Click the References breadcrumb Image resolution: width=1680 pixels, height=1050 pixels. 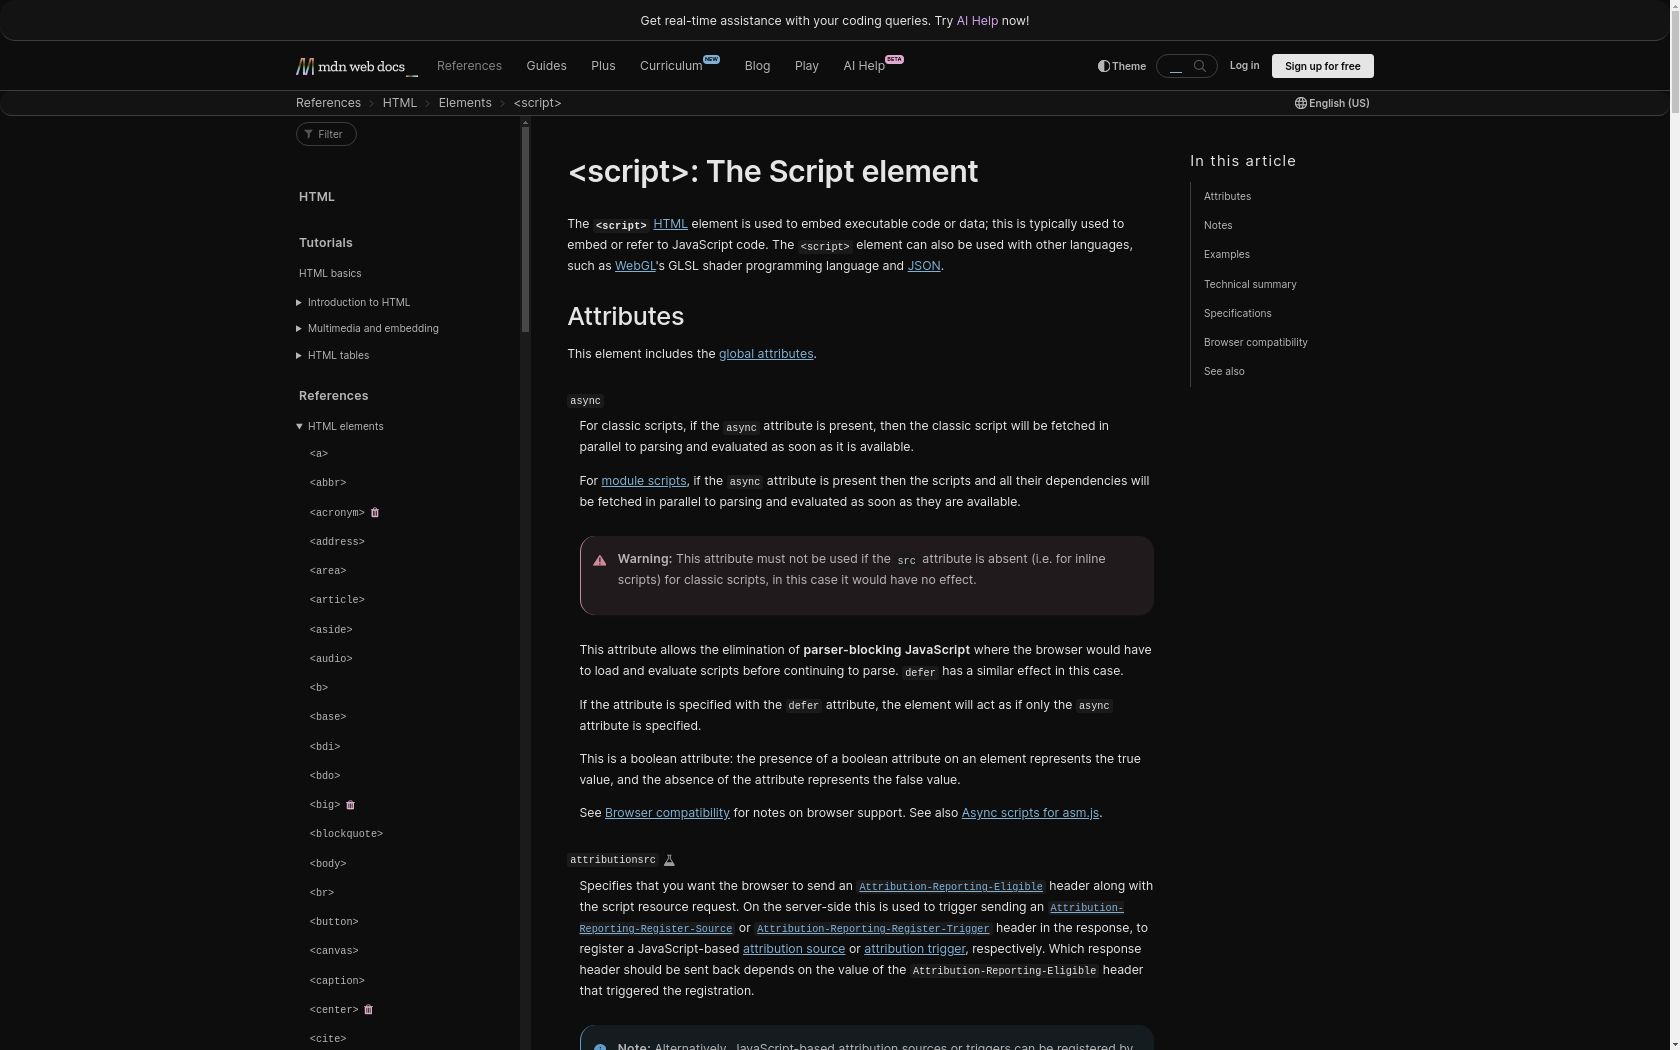click(328, 103)
